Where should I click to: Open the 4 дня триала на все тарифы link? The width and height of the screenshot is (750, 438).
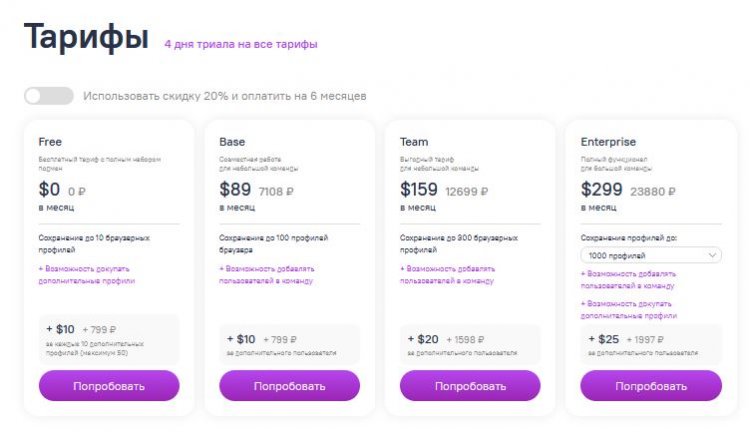pos(241,44)
